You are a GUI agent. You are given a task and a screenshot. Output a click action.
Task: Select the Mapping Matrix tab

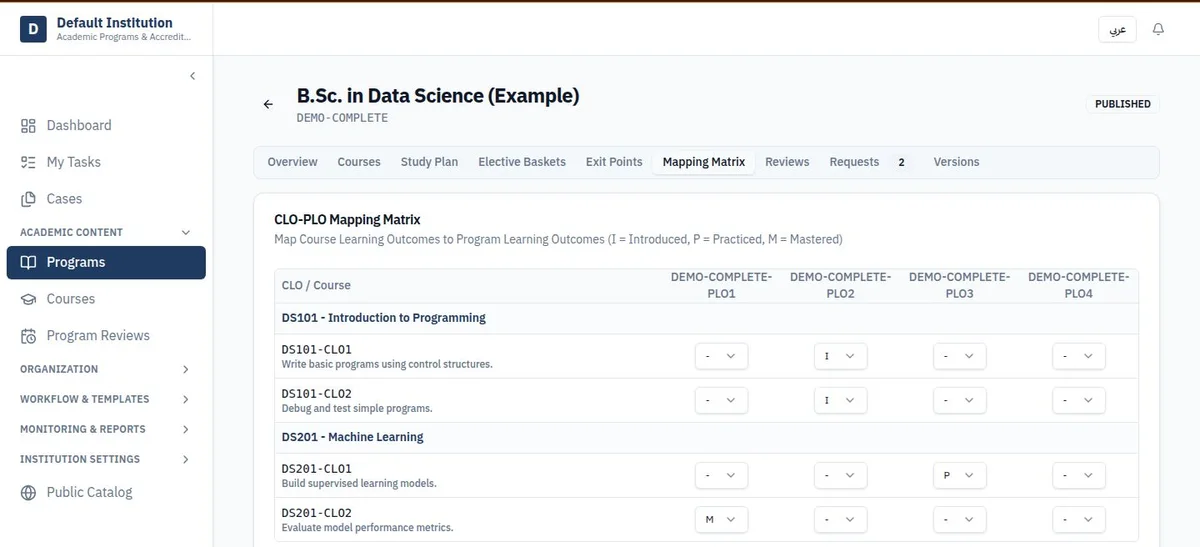tap(704, 162)
